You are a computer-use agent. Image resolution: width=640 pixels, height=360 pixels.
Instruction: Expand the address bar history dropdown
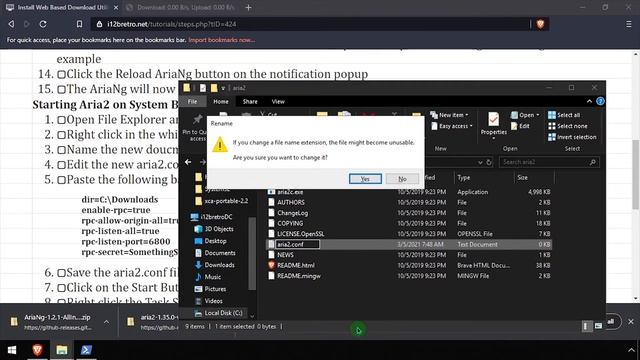click(480, 162)
